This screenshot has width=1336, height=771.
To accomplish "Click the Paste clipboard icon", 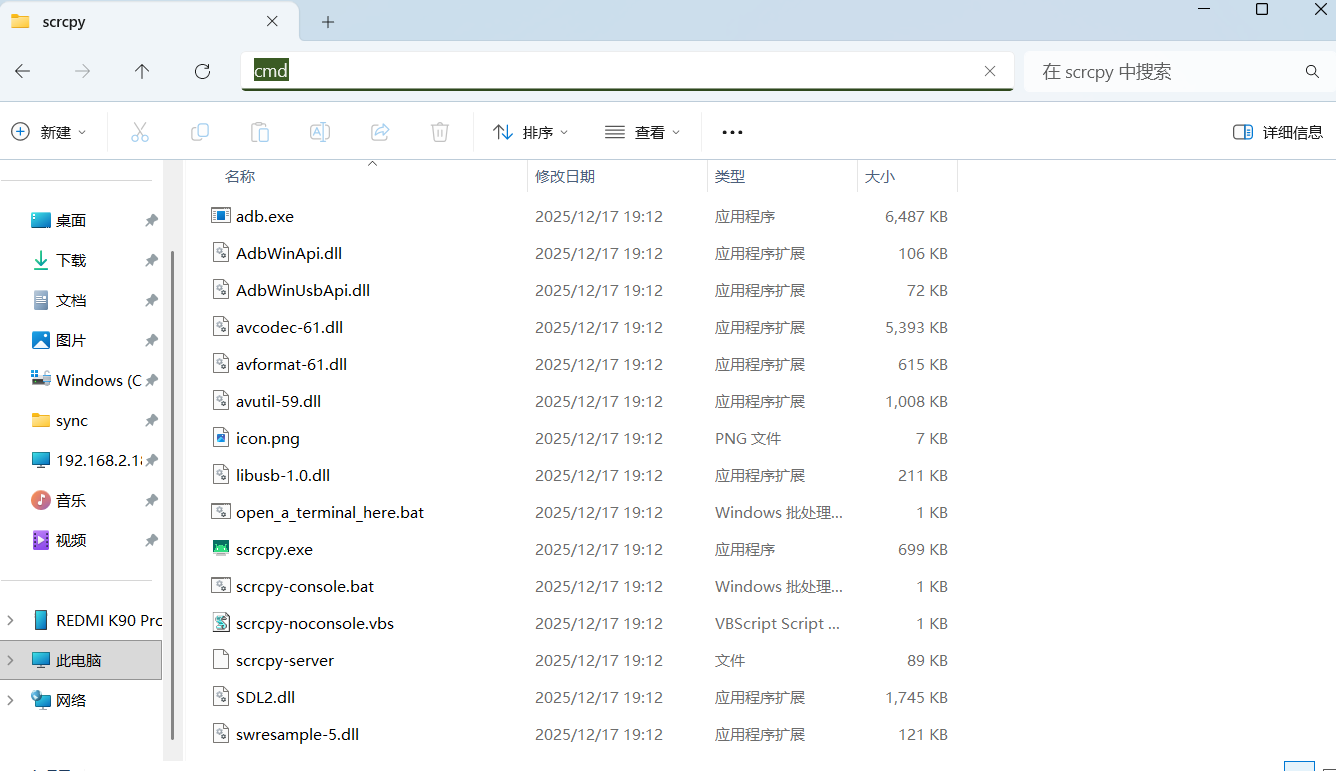I will point(260,132).
